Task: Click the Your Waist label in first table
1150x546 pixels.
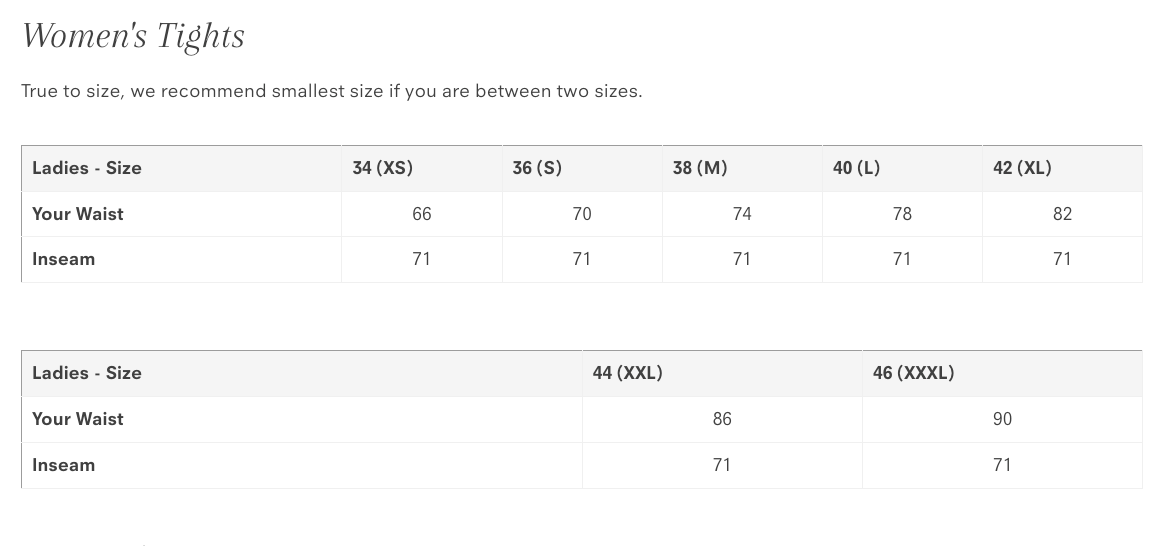Action: (78, 214)
